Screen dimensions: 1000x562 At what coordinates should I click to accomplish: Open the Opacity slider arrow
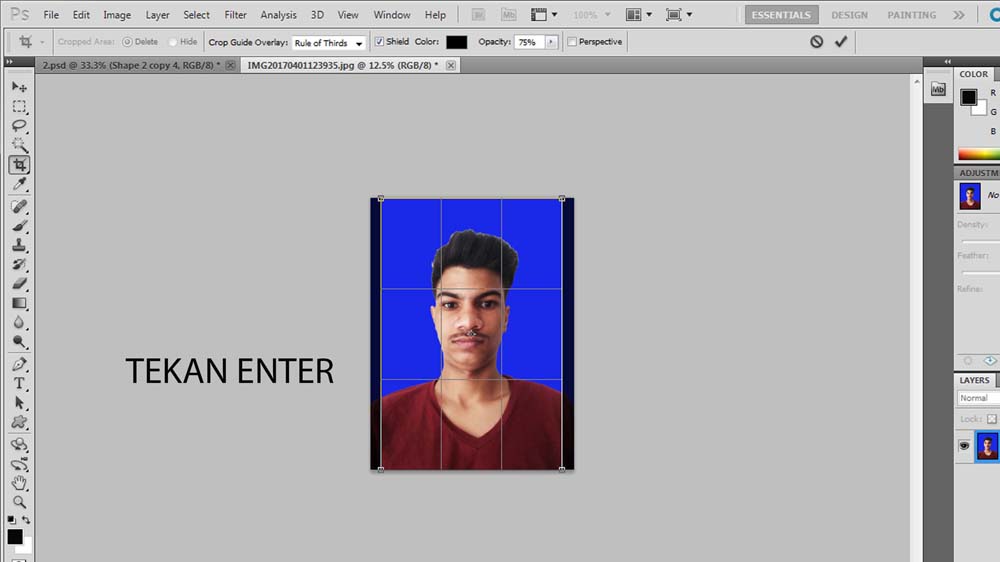point(551,42)
